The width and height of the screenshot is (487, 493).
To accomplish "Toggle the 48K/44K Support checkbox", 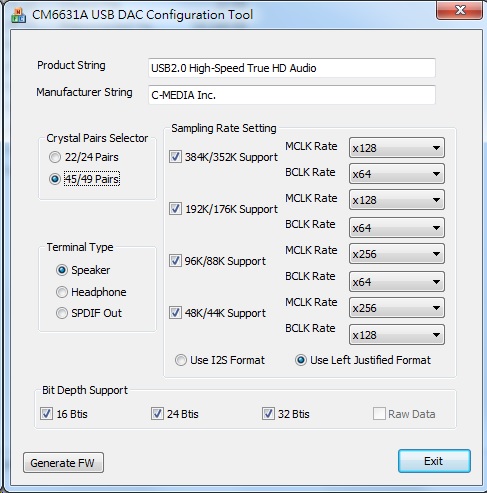I will 175,313.
